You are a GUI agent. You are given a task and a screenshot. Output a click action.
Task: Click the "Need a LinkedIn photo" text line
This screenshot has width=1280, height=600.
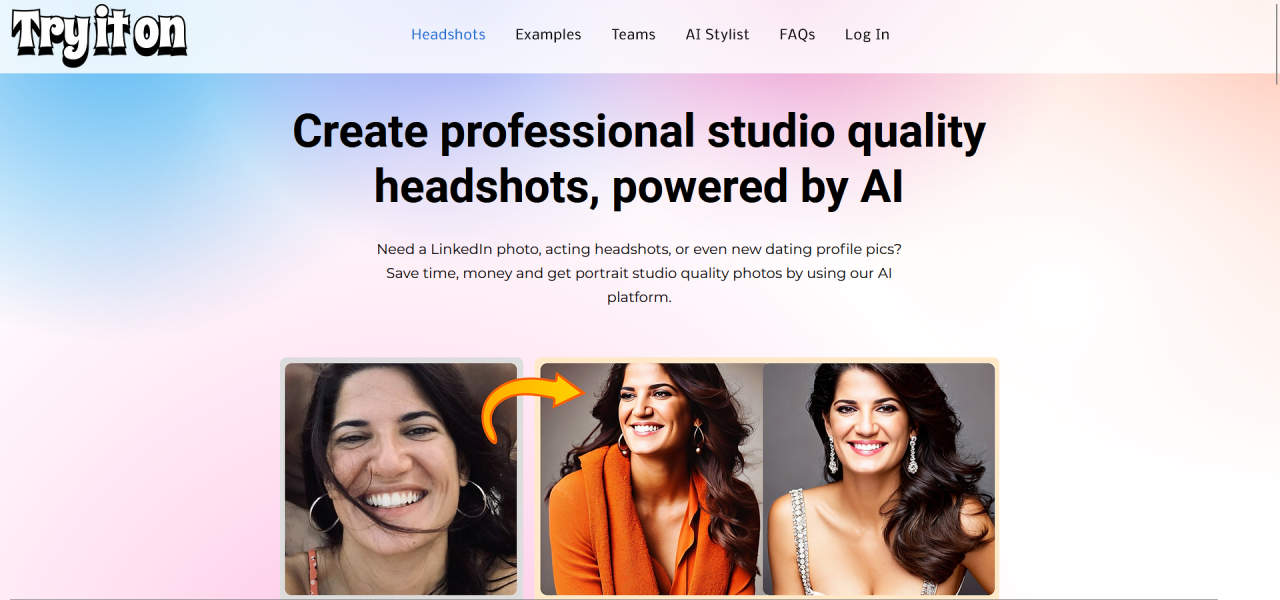pyautogui.click(x=639, y=248)
